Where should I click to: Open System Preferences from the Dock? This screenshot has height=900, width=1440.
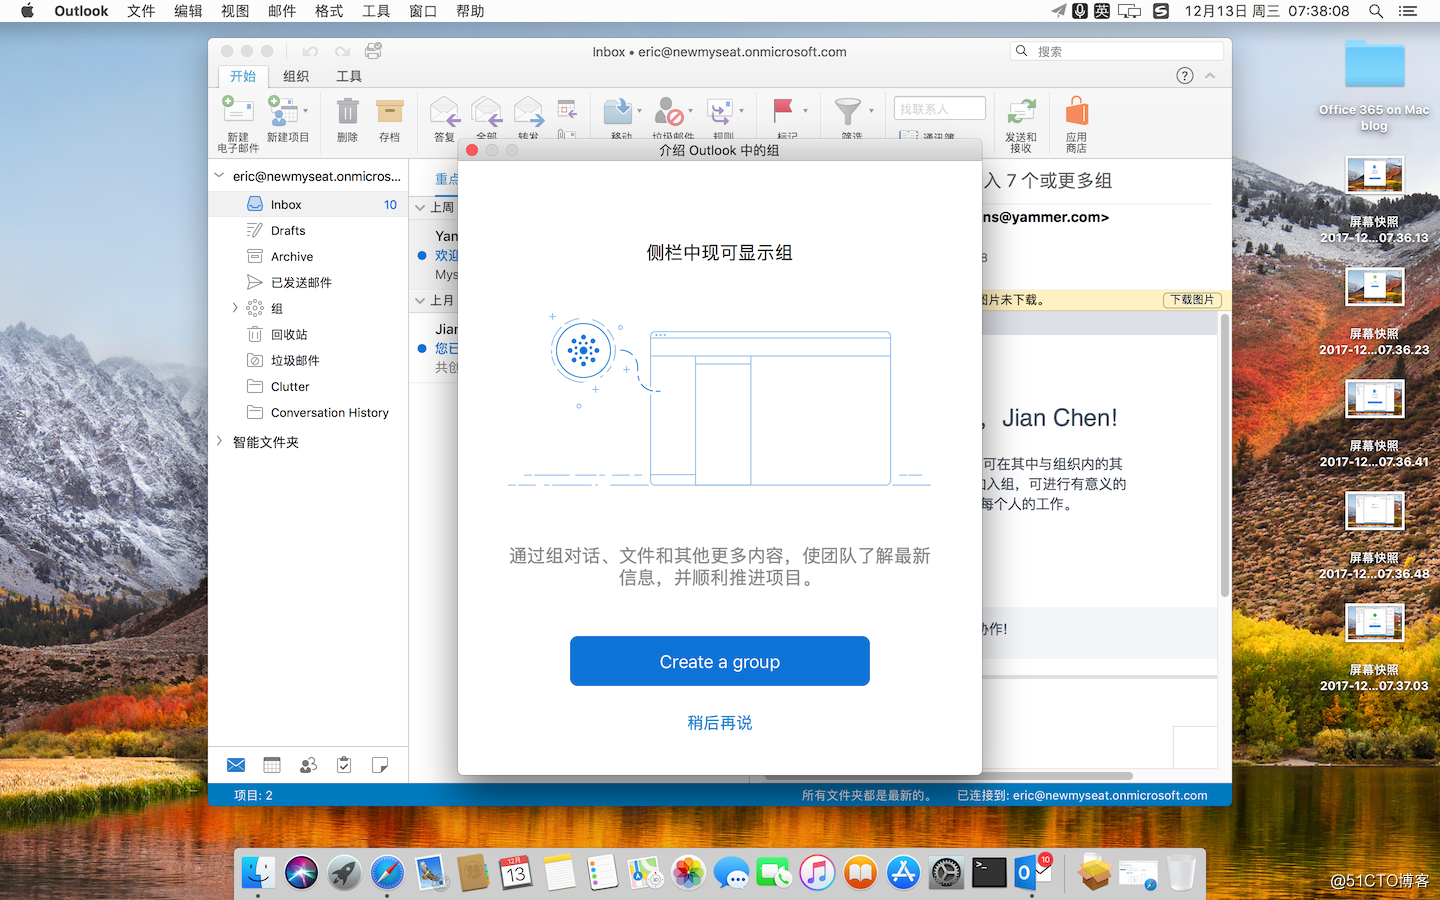946,873
